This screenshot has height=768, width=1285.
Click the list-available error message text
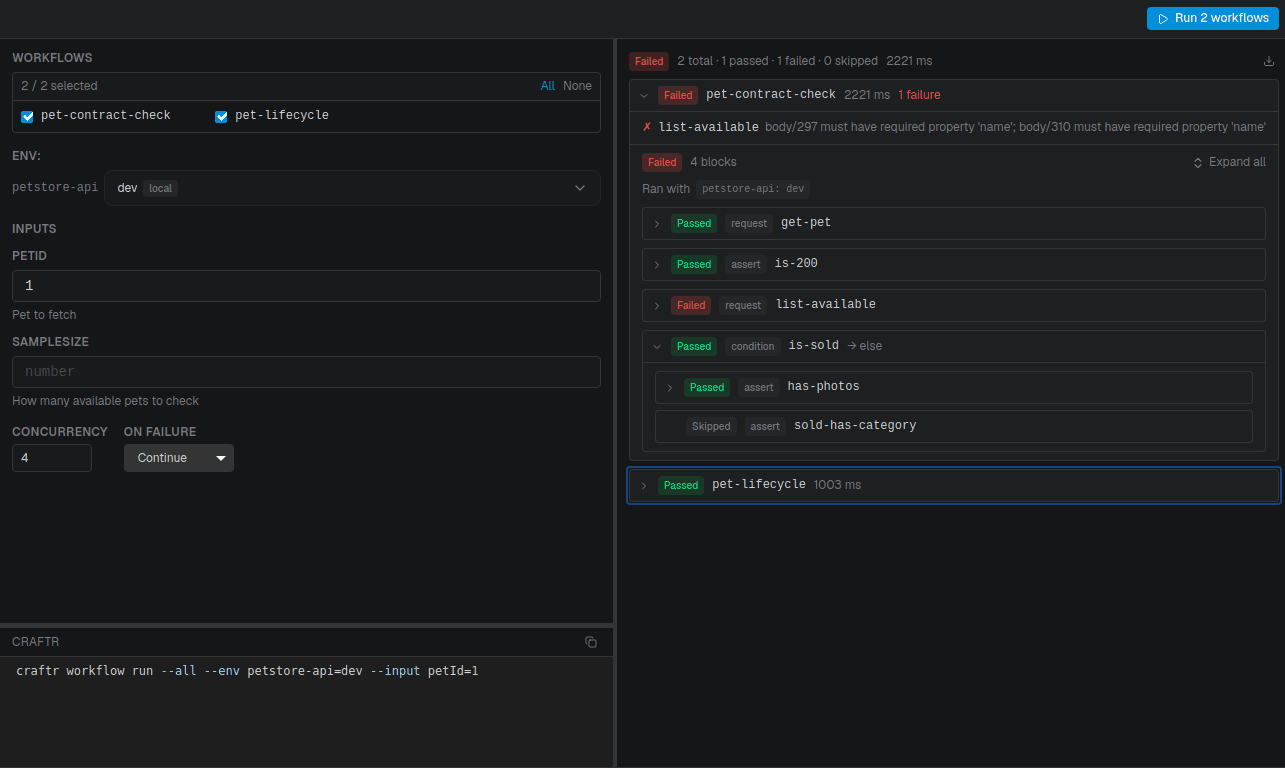(1015, 127)
